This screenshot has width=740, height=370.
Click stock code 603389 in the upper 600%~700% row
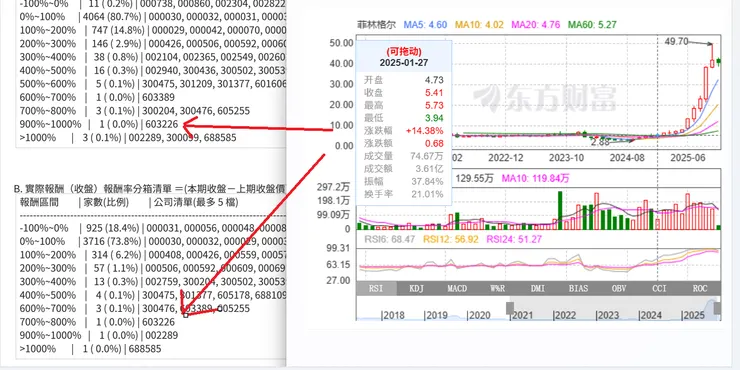[160, 98]
